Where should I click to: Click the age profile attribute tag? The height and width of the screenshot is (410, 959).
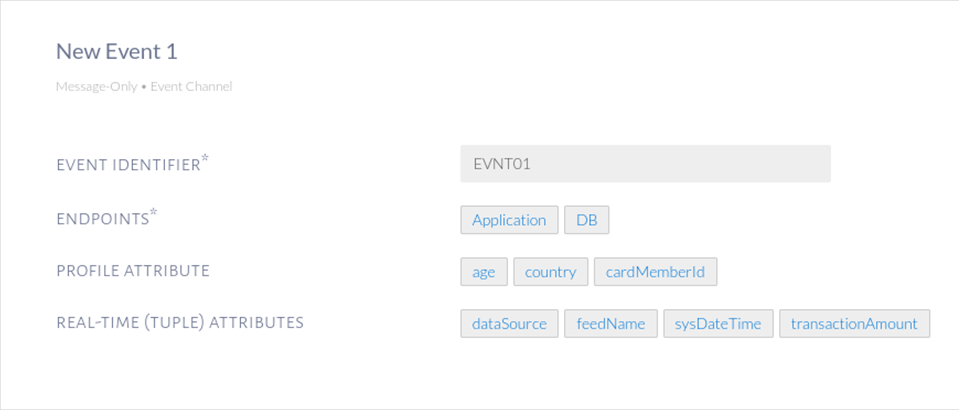tap(484, 272)
